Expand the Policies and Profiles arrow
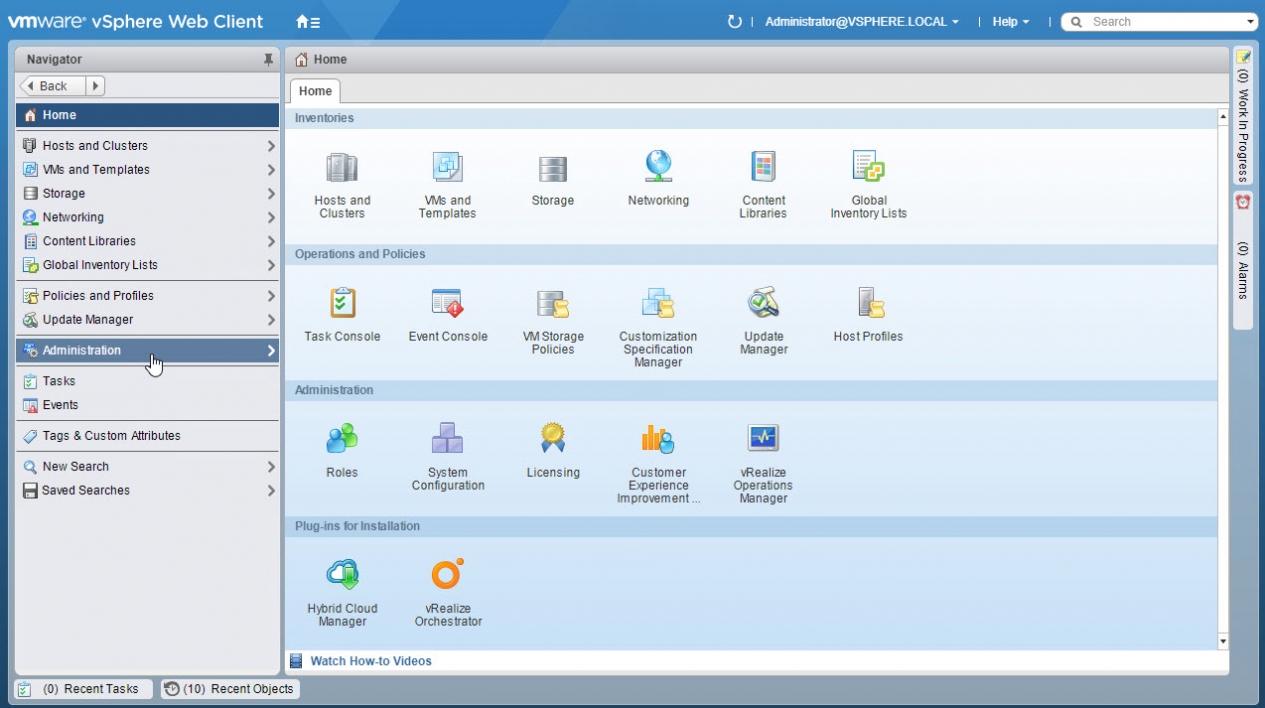This screenshot has height=708, width=1265. coord(271,296)
